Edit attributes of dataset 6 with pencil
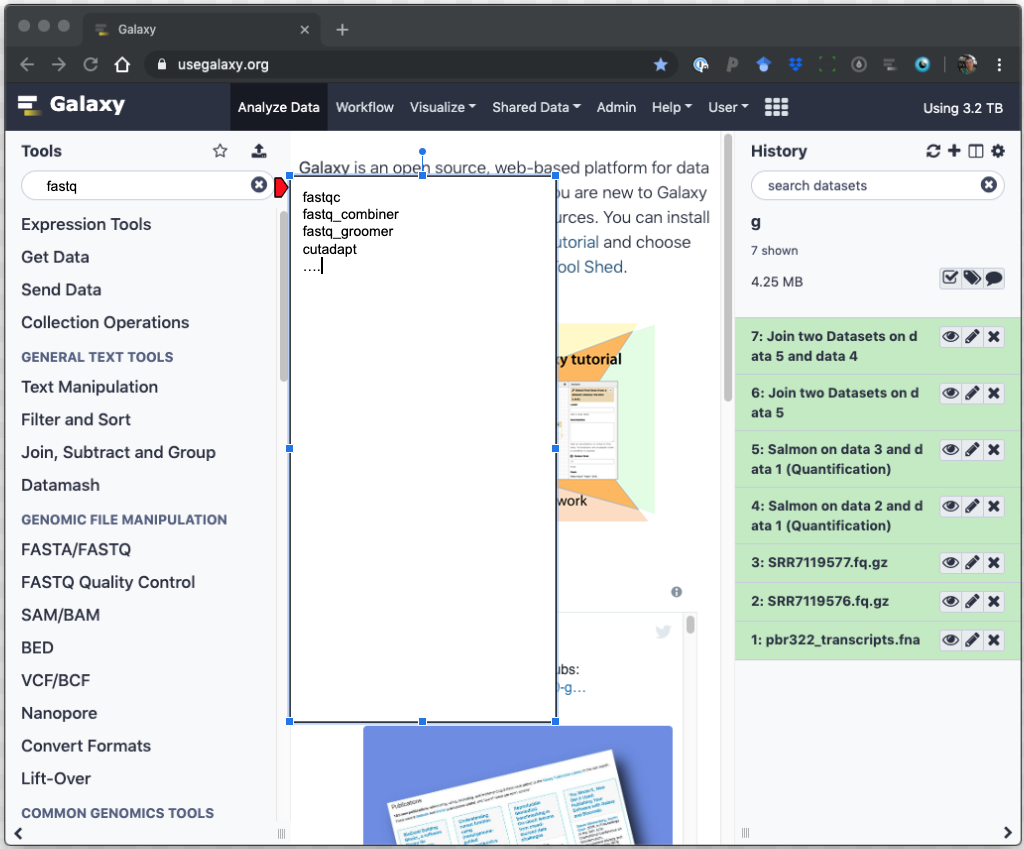 click(x=972, y=392)
